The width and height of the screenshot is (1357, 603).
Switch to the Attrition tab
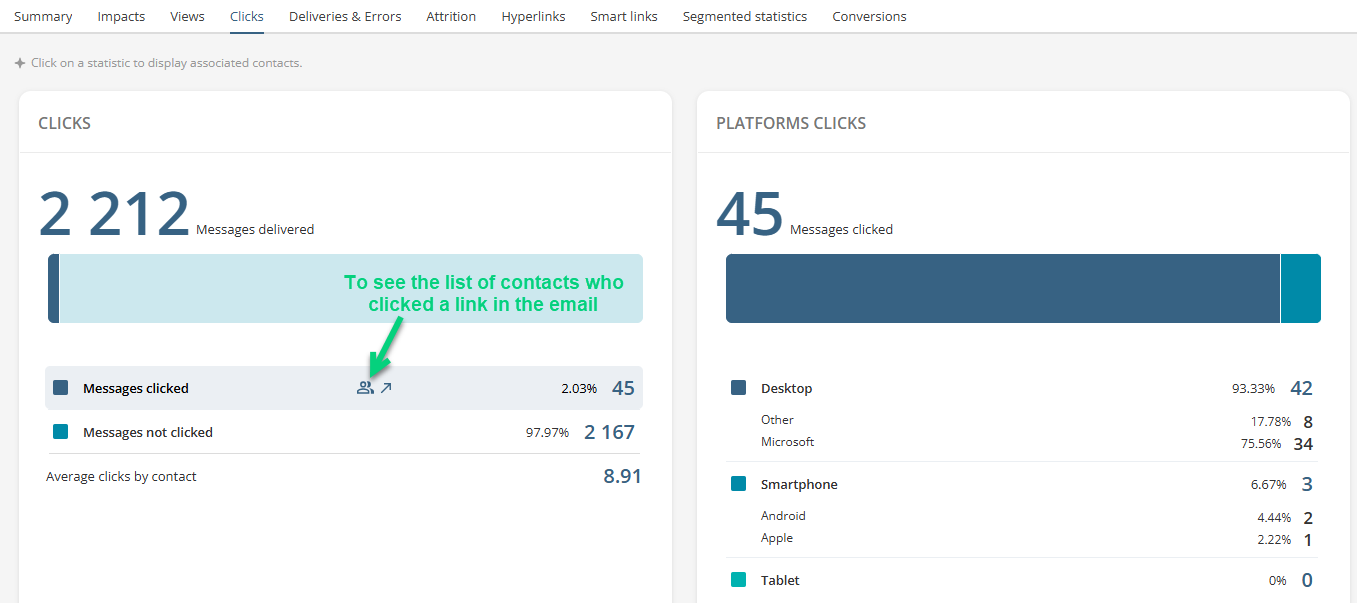click(451, 16)
